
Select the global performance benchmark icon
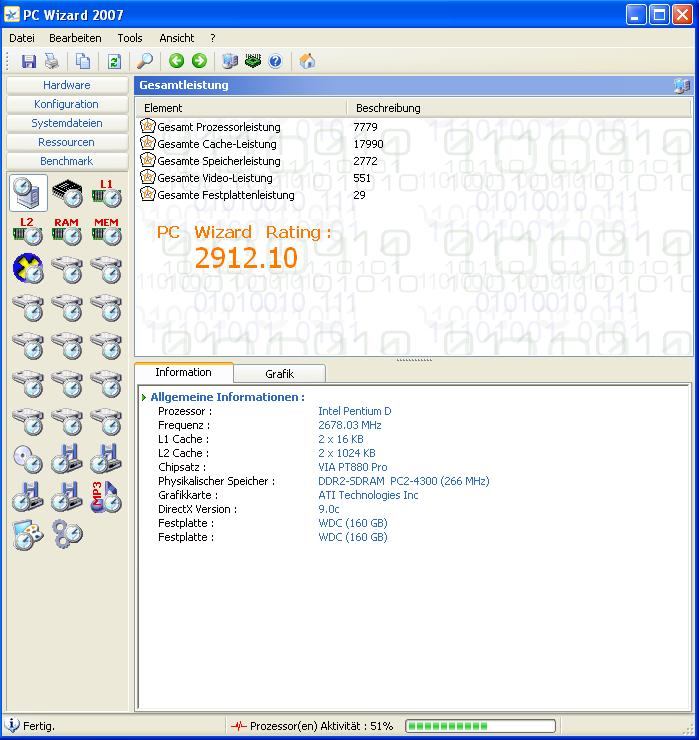coord(28,193)
